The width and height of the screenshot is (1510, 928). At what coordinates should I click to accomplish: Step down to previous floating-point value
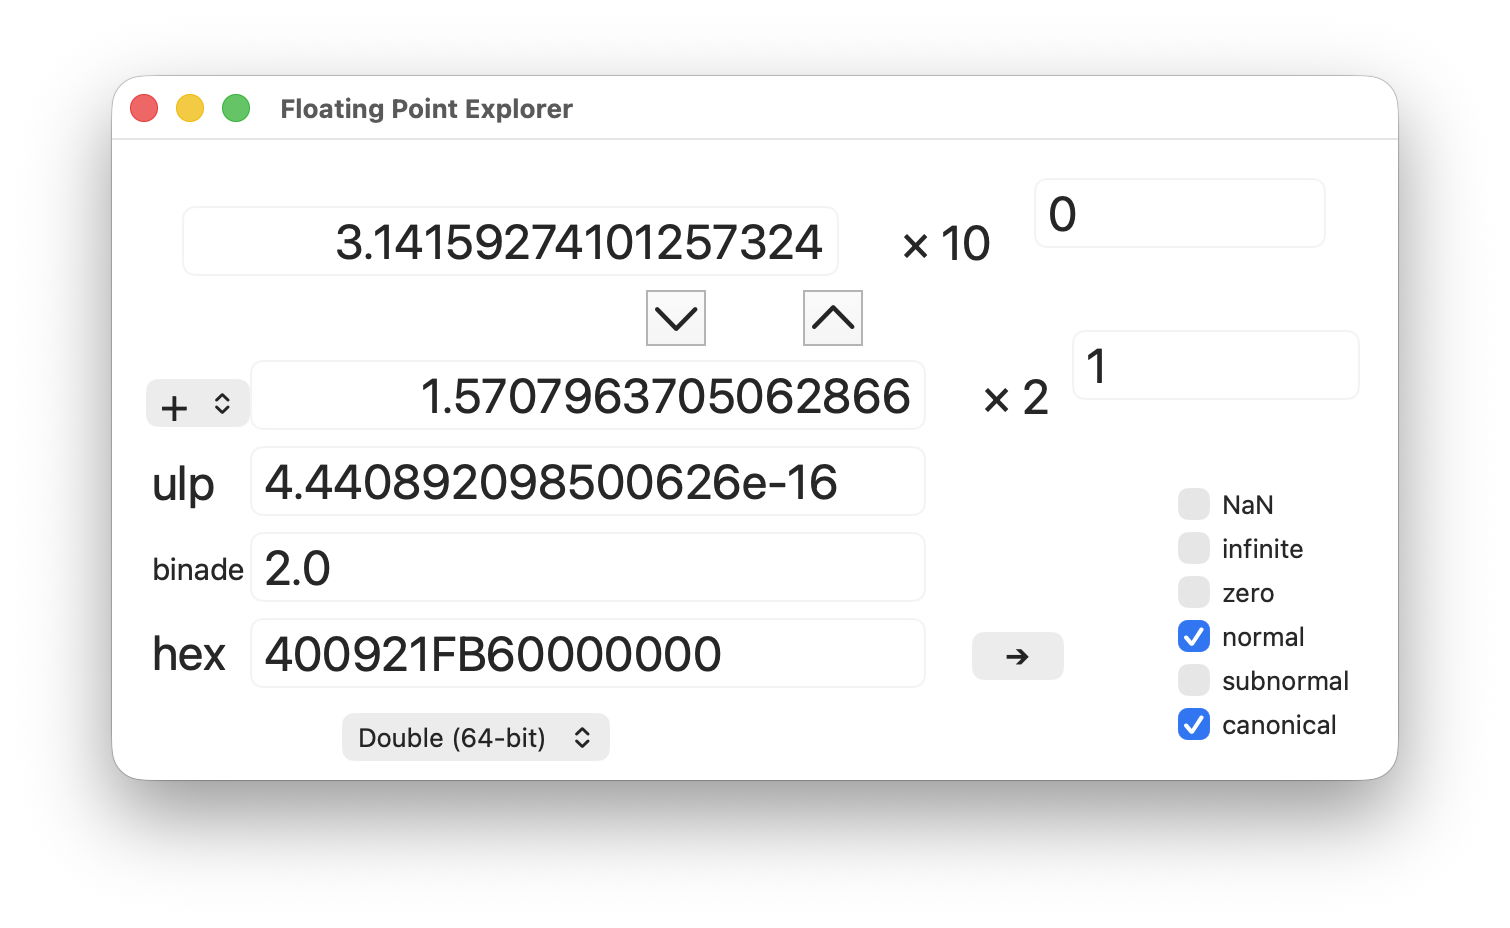click(676, 318)
